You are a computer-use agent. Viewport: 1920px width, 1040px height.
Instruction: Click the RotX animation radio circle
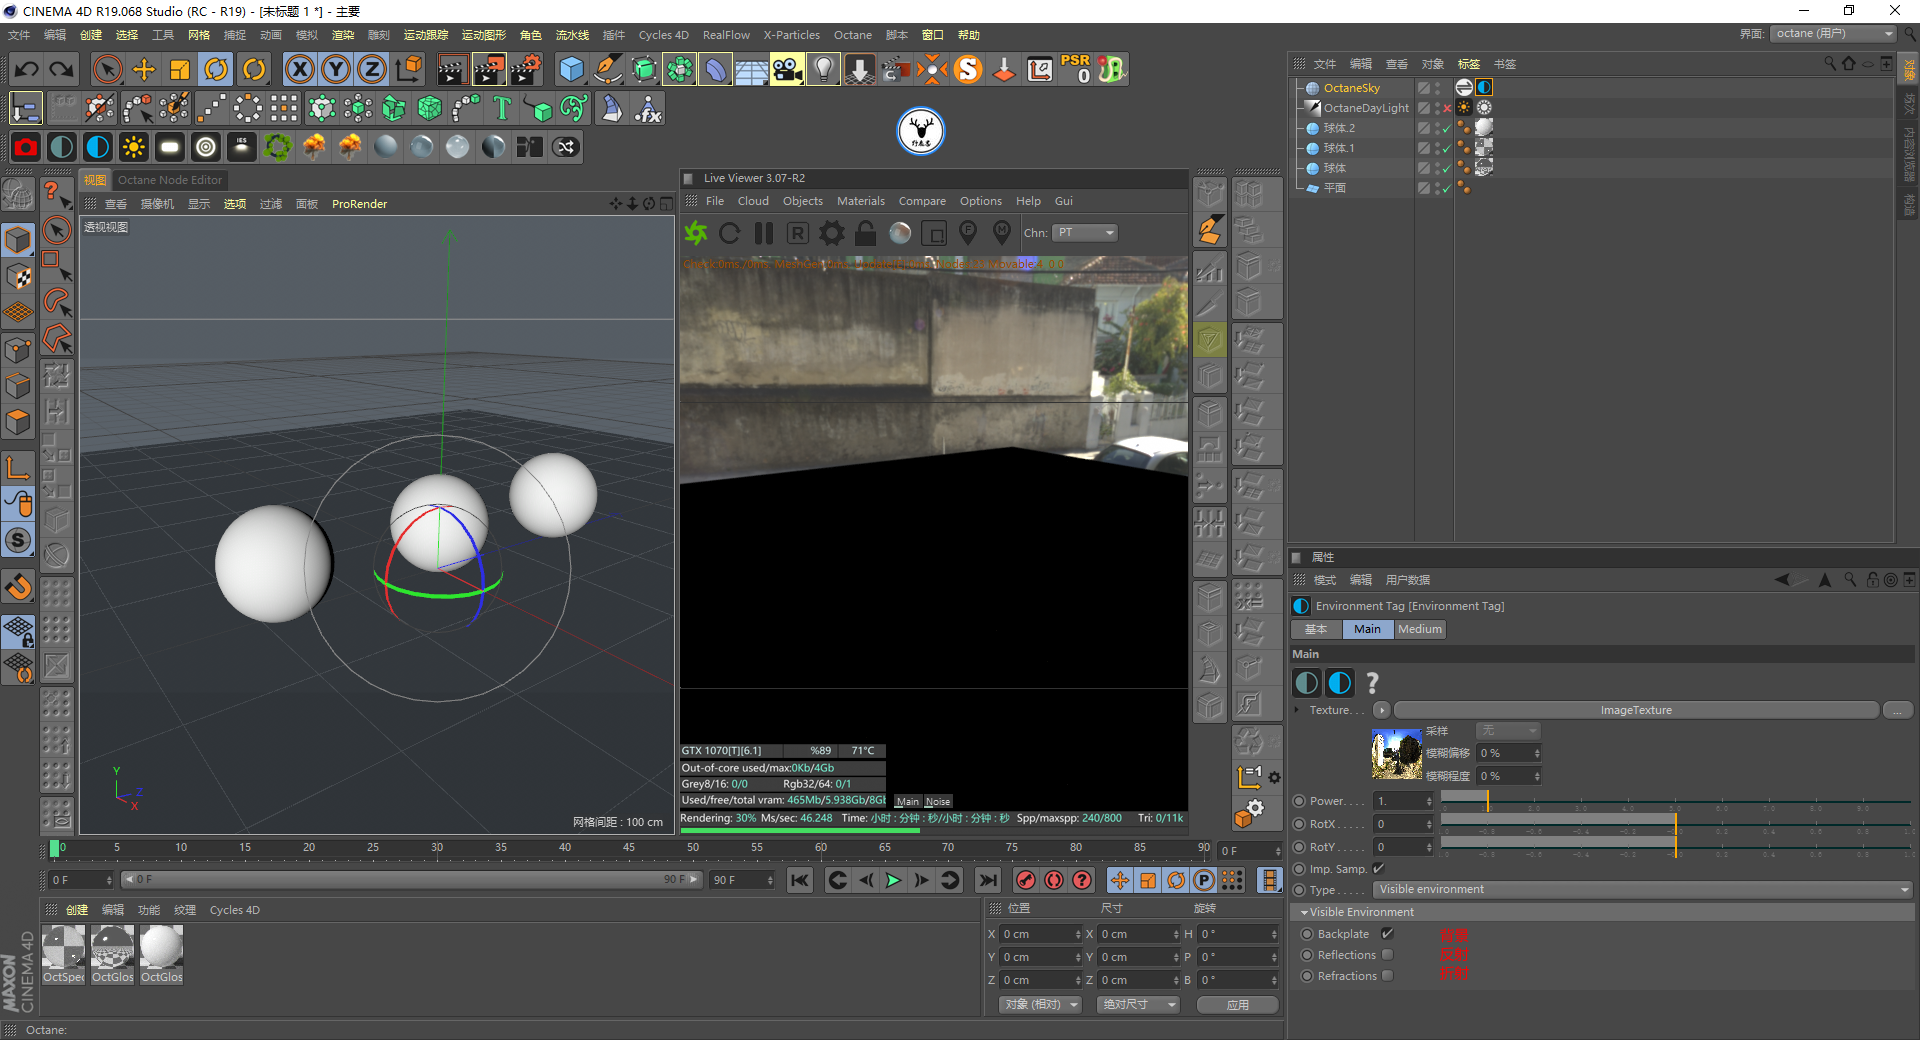point(1299,824)
